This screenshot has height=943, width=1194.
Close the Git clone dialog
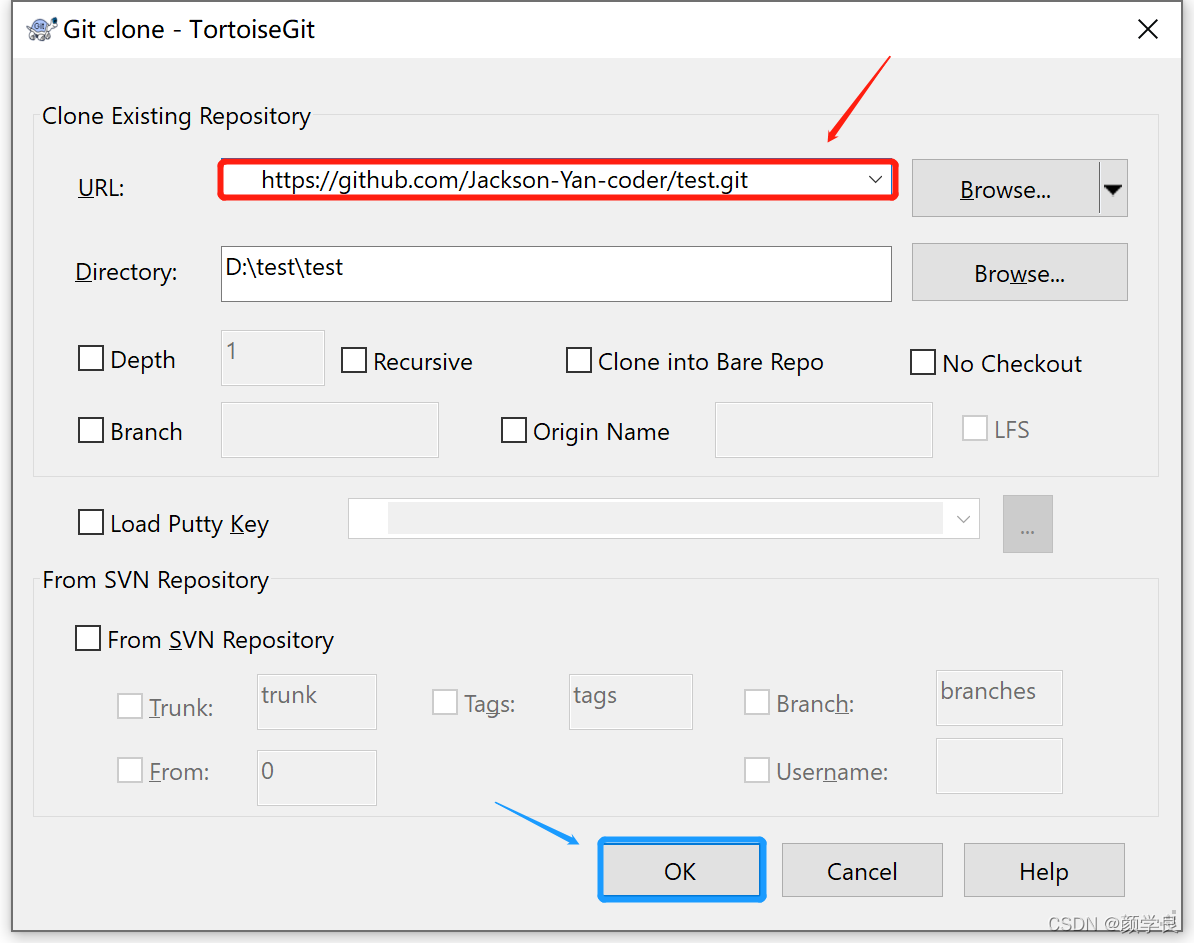[1148, 29]
